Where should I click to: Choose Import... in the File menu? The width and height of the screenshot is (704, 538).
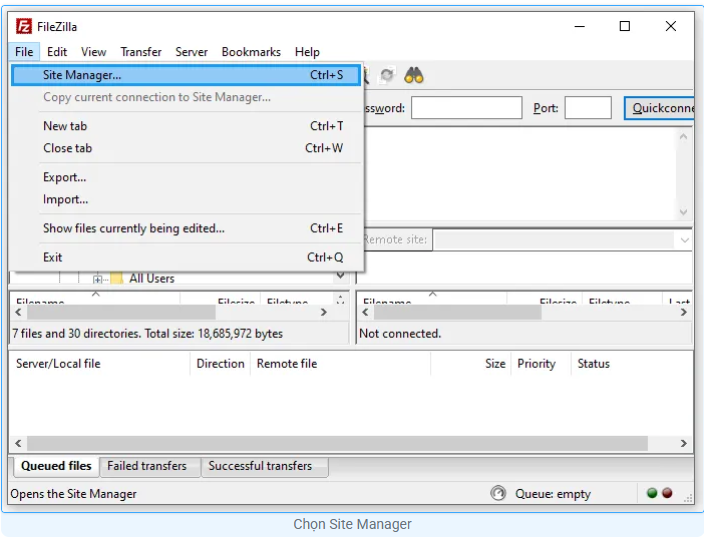[x=185, y=199]
